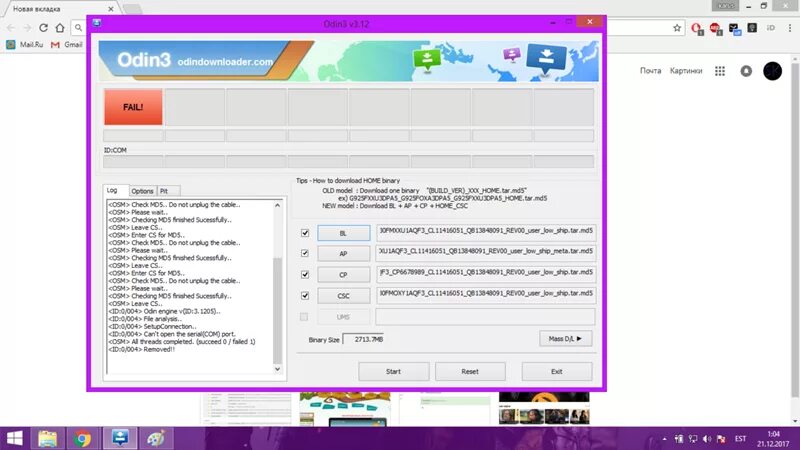Screen dimensions: 800x450
Task: Click the CSC file button
Action: point(343,295)
